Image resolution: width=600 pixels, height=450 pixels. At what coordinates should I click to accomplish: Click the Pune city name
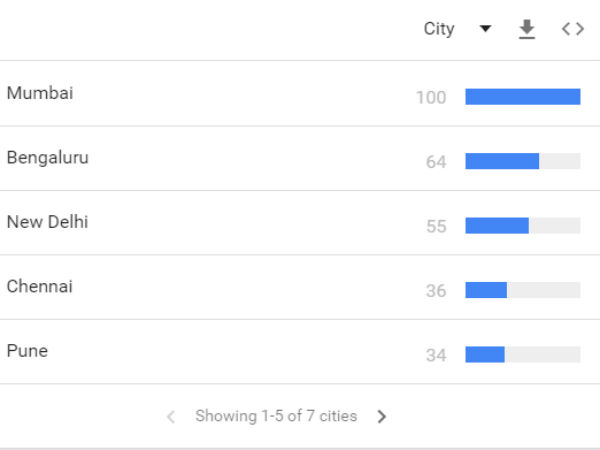pos(27,351)
